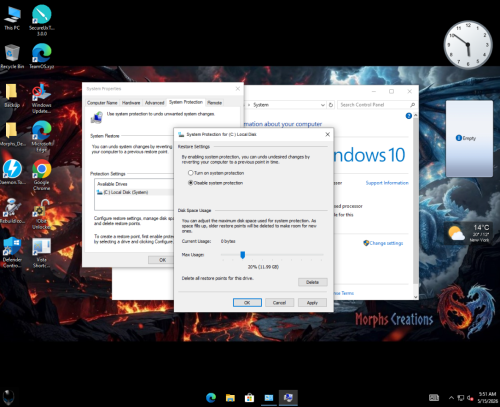Open Edge from the taskbar
500x407 pixels.
coord(211,398)
